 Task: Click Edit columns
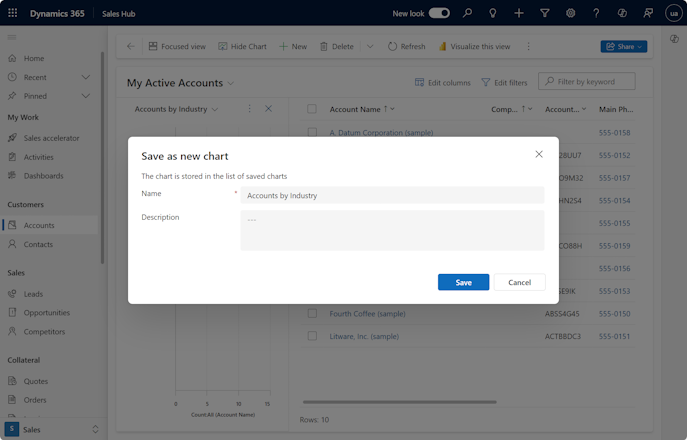tap(443, 82)
